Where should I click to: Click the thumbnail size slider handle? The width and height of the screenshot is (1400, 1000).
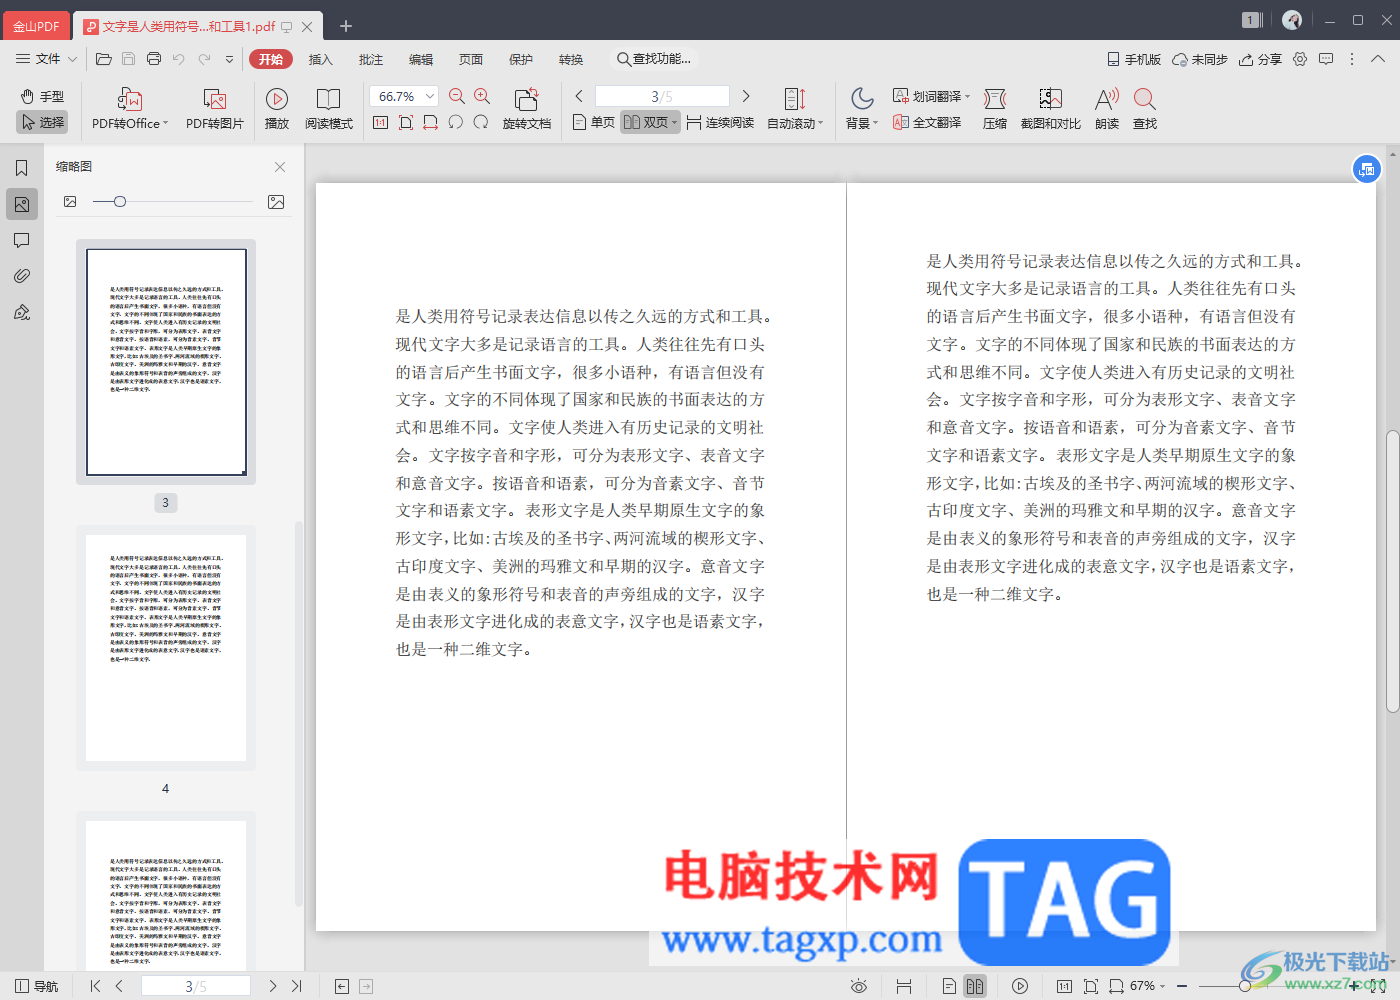120,202
